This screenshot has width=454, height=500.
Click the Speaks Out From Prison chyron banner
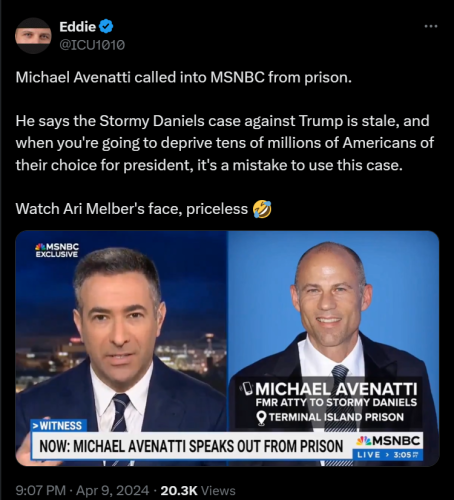point(192,446)
